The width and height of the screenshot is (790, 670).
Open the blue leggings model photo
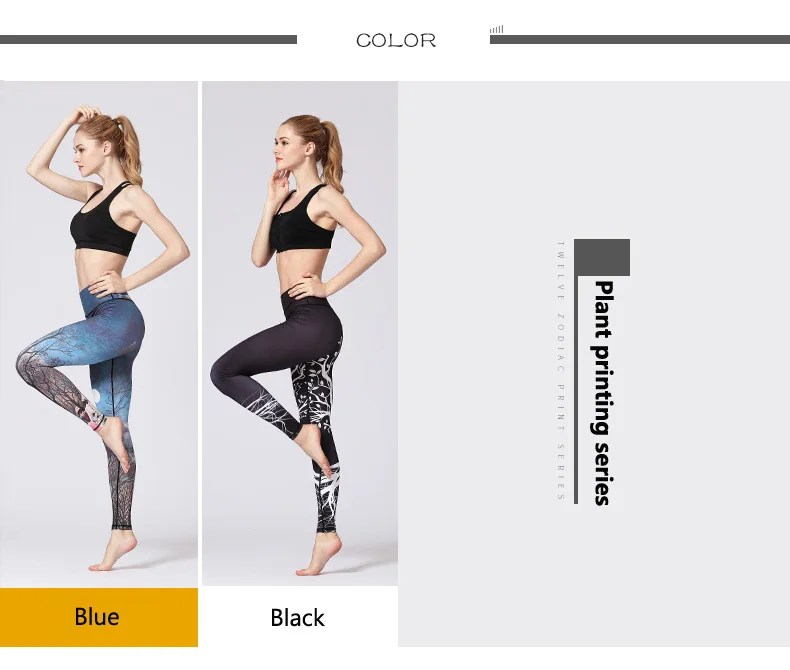point(99,334)
